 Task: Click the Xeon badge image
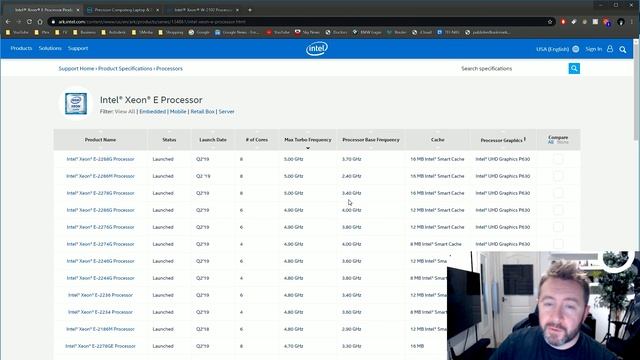(x=76, y=103)
